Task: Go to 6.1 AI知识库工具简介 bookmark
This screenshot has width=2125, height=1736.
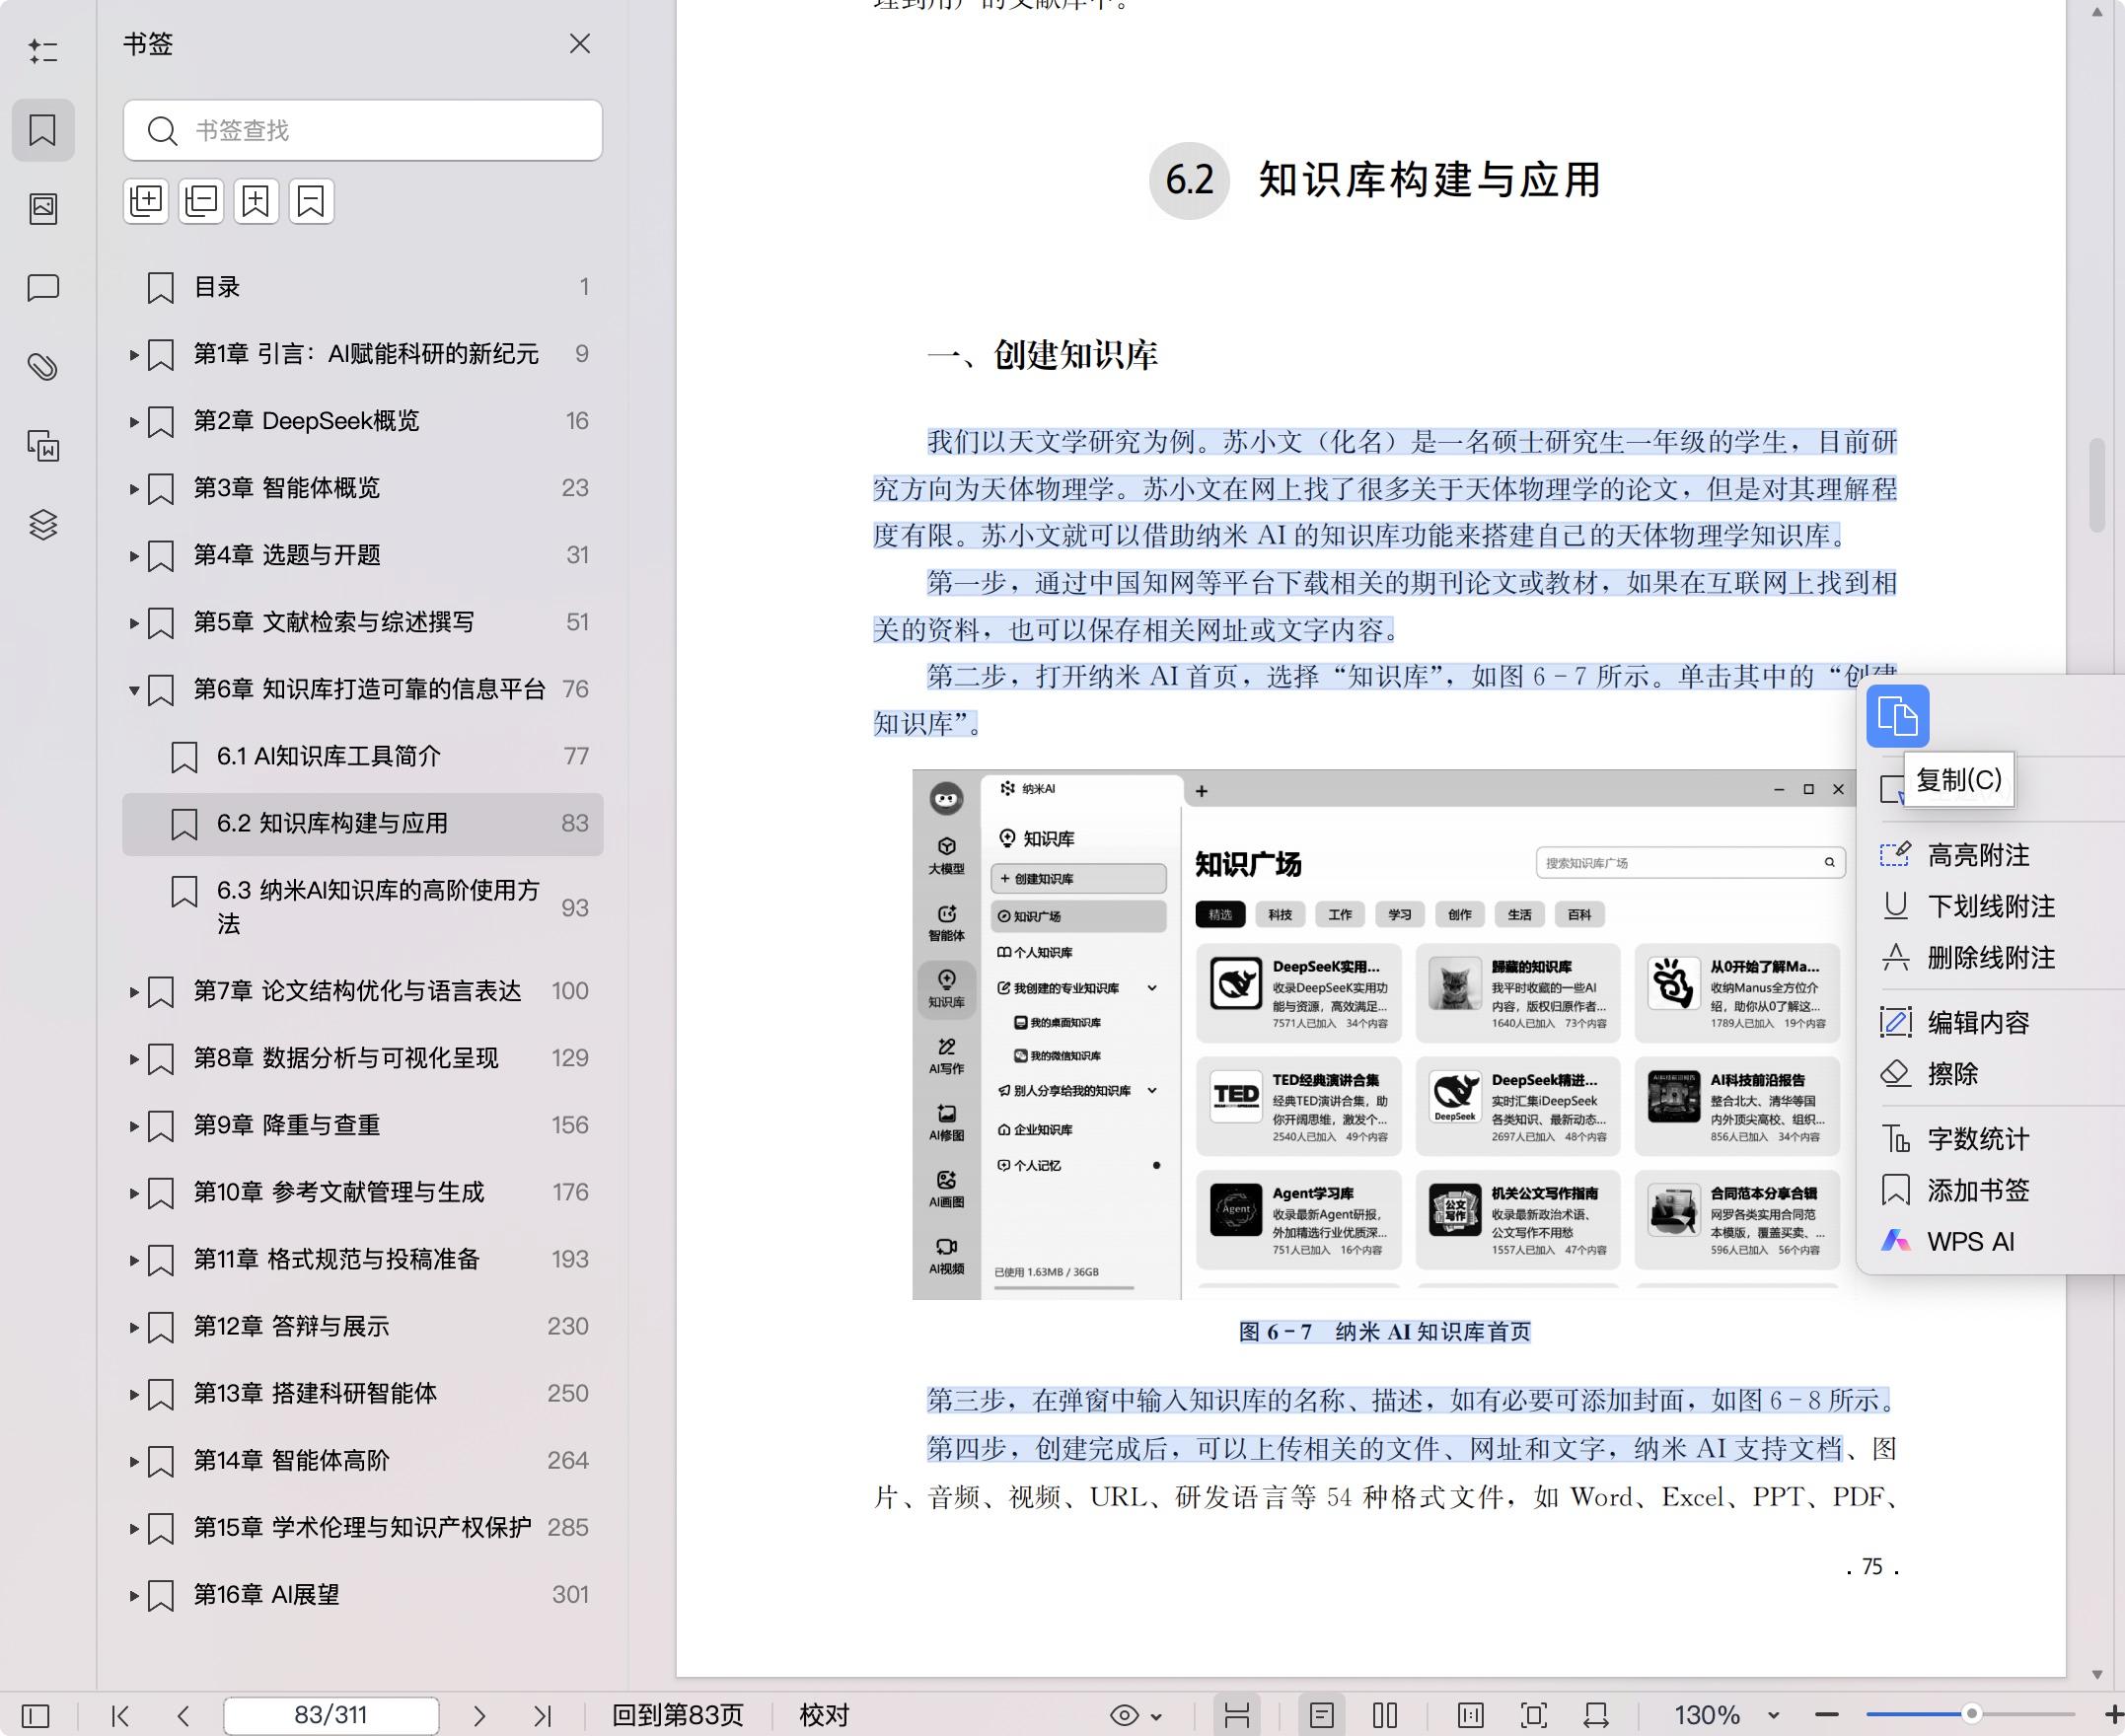Action: pos(363,756)
